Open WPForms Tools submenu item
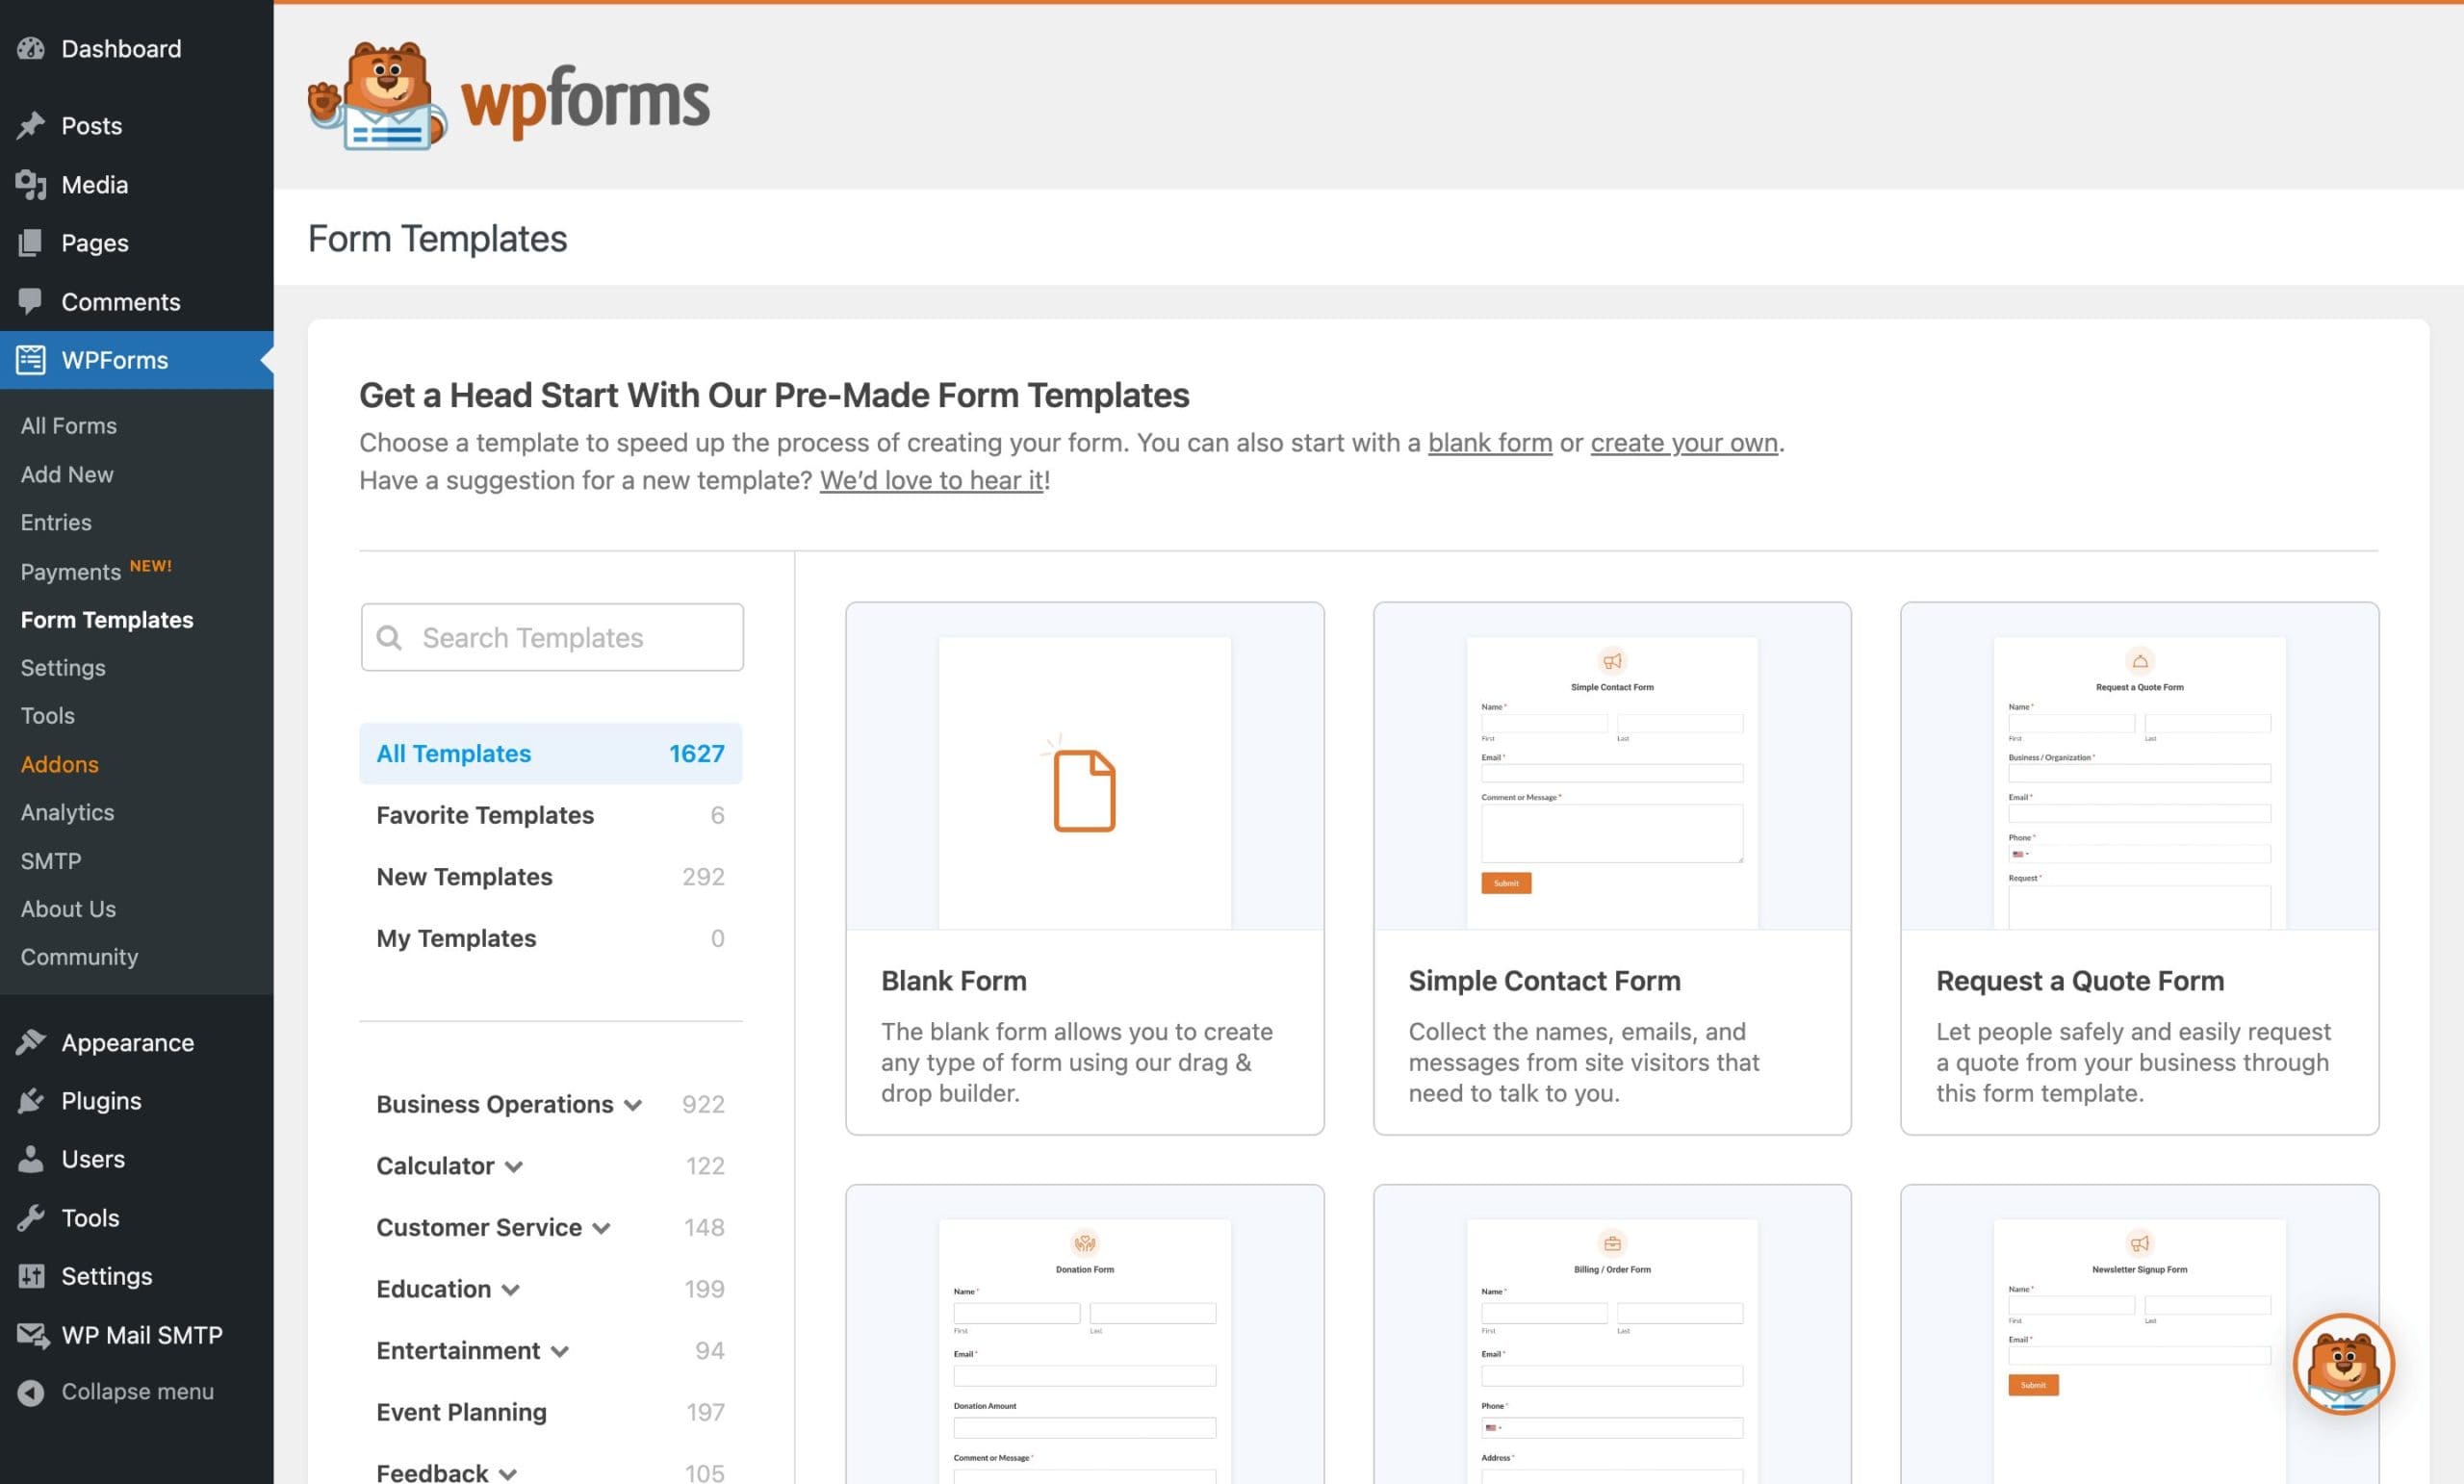Viewport: 2464px width, 1484px height. tap(47, 715)
